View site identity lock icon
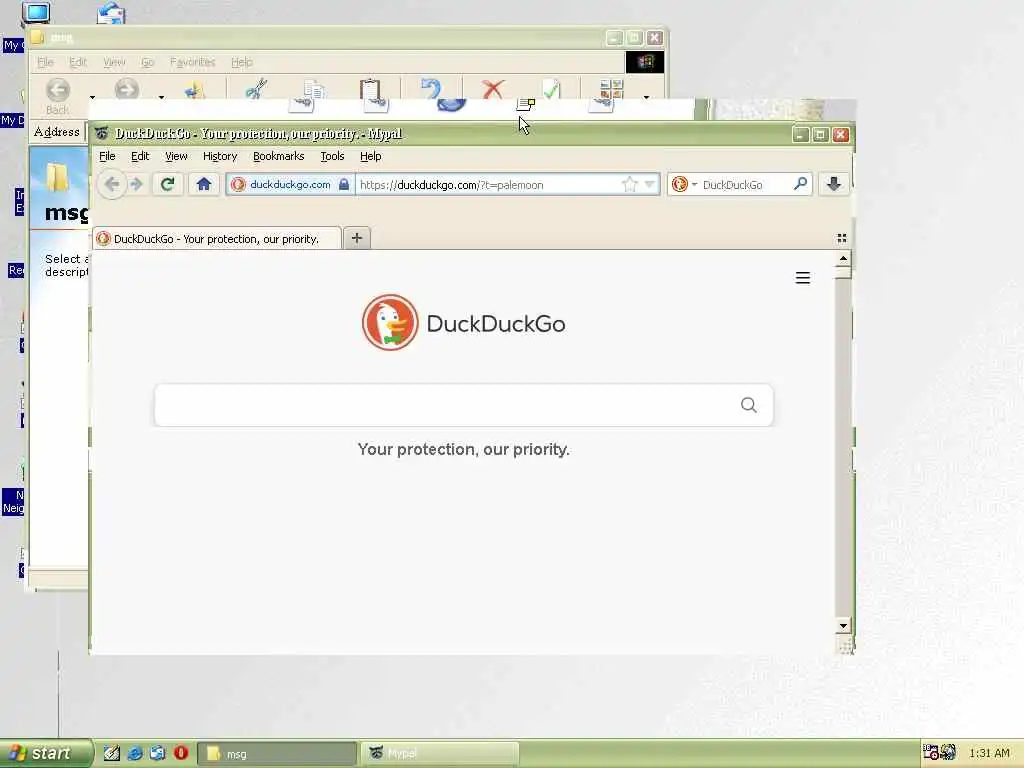 [344, 185]
